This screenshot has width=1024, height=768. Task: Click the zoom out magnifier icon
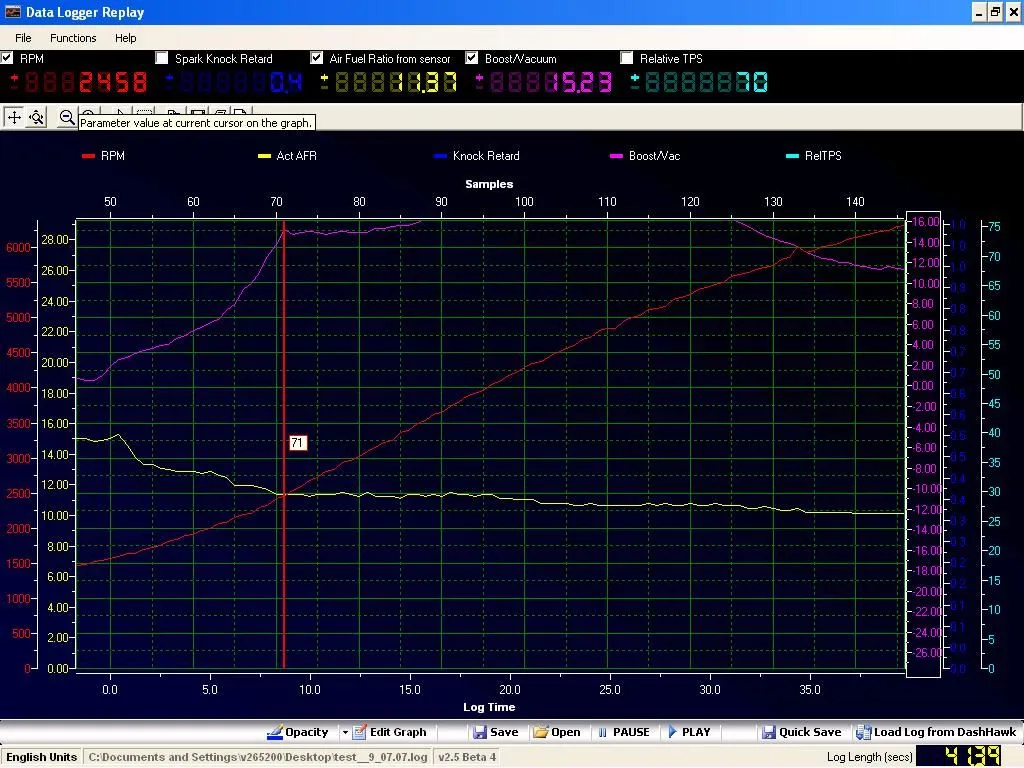pos(66,117)
